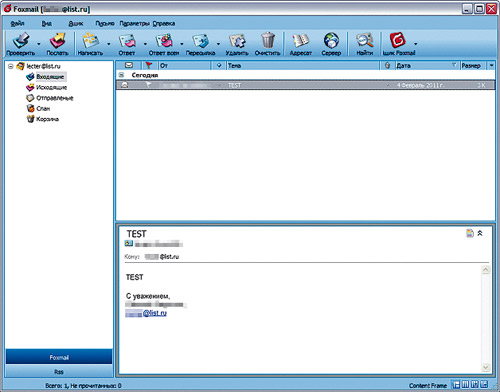Open the dropdown arrow next to Ответ

[145, 44]
